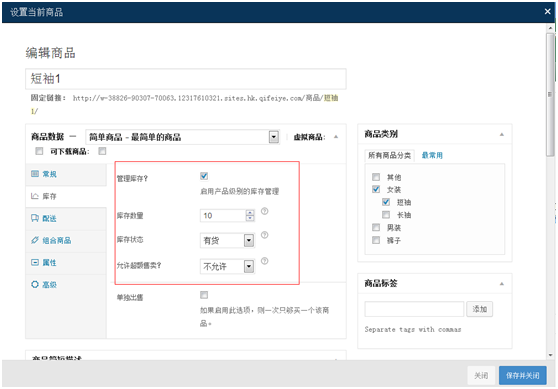Click the product title field 短袖1
This screenshot has height=389, width=558.
tap(186, 79)
